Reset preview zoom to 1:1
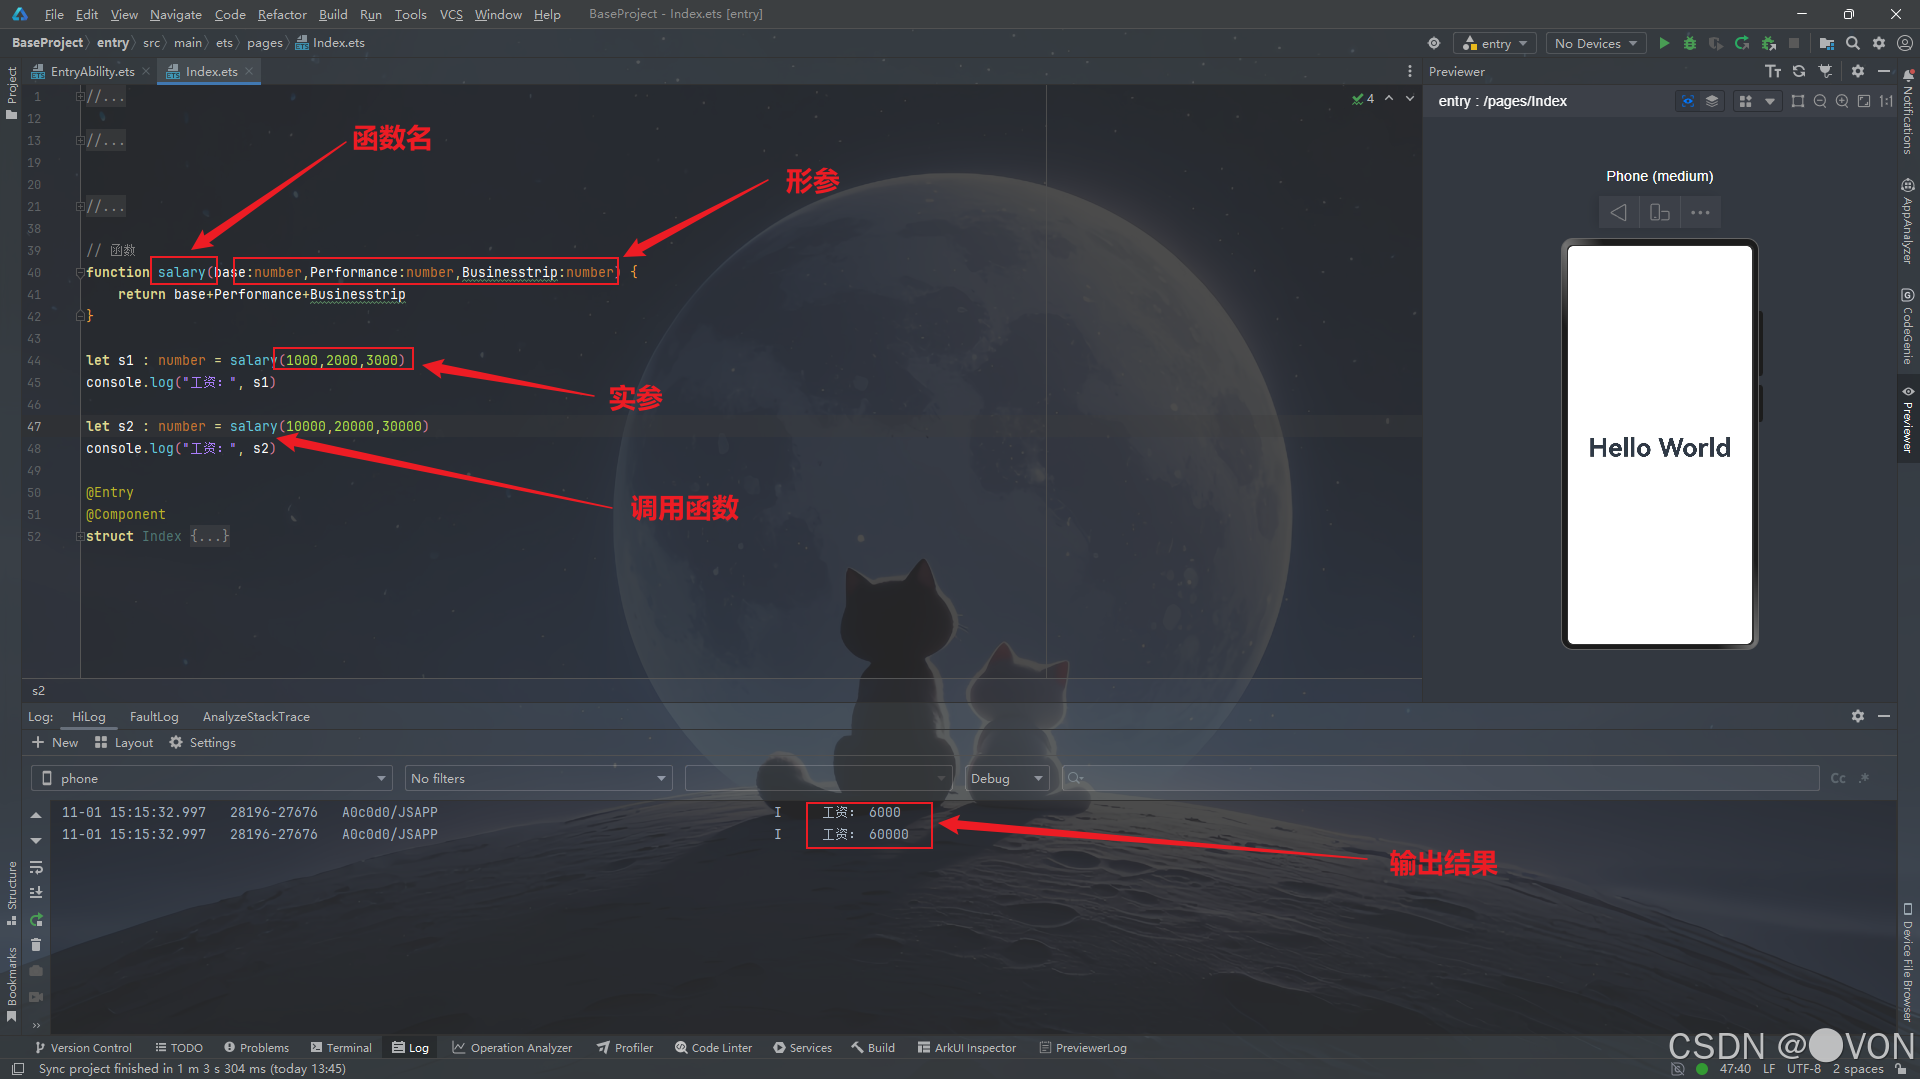This screenshot has height=1079, width=1920. pos(1886,101)
